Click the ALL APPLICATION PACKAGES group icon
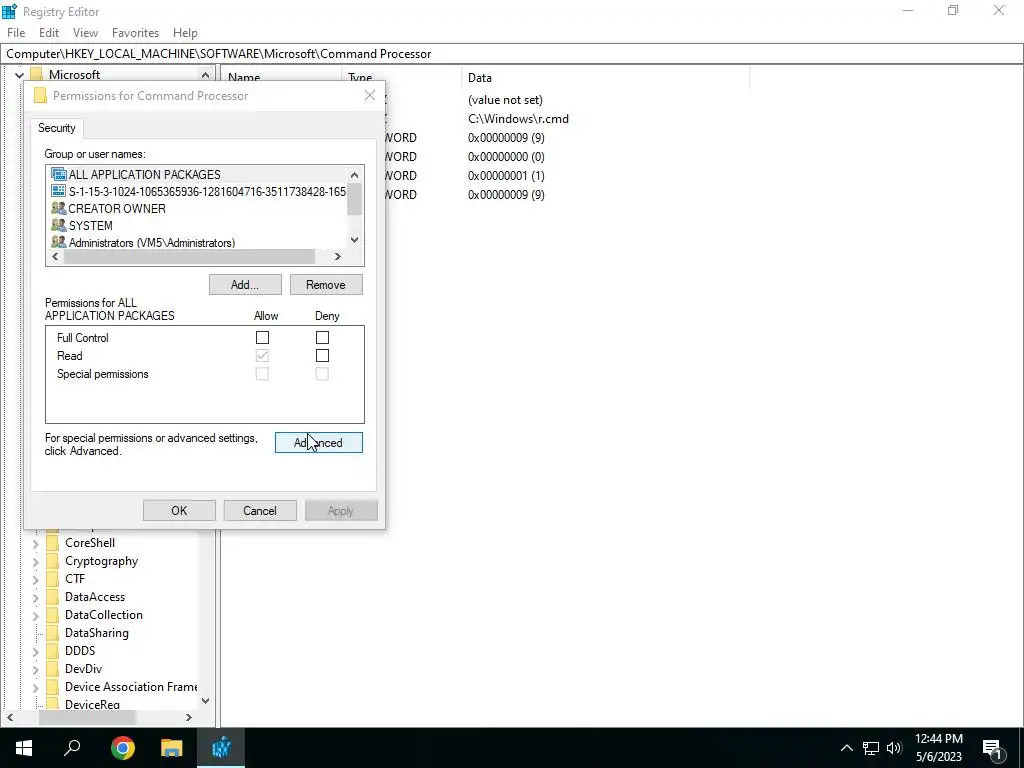This screenshot has height=768, width=1024. pos(59,174)
